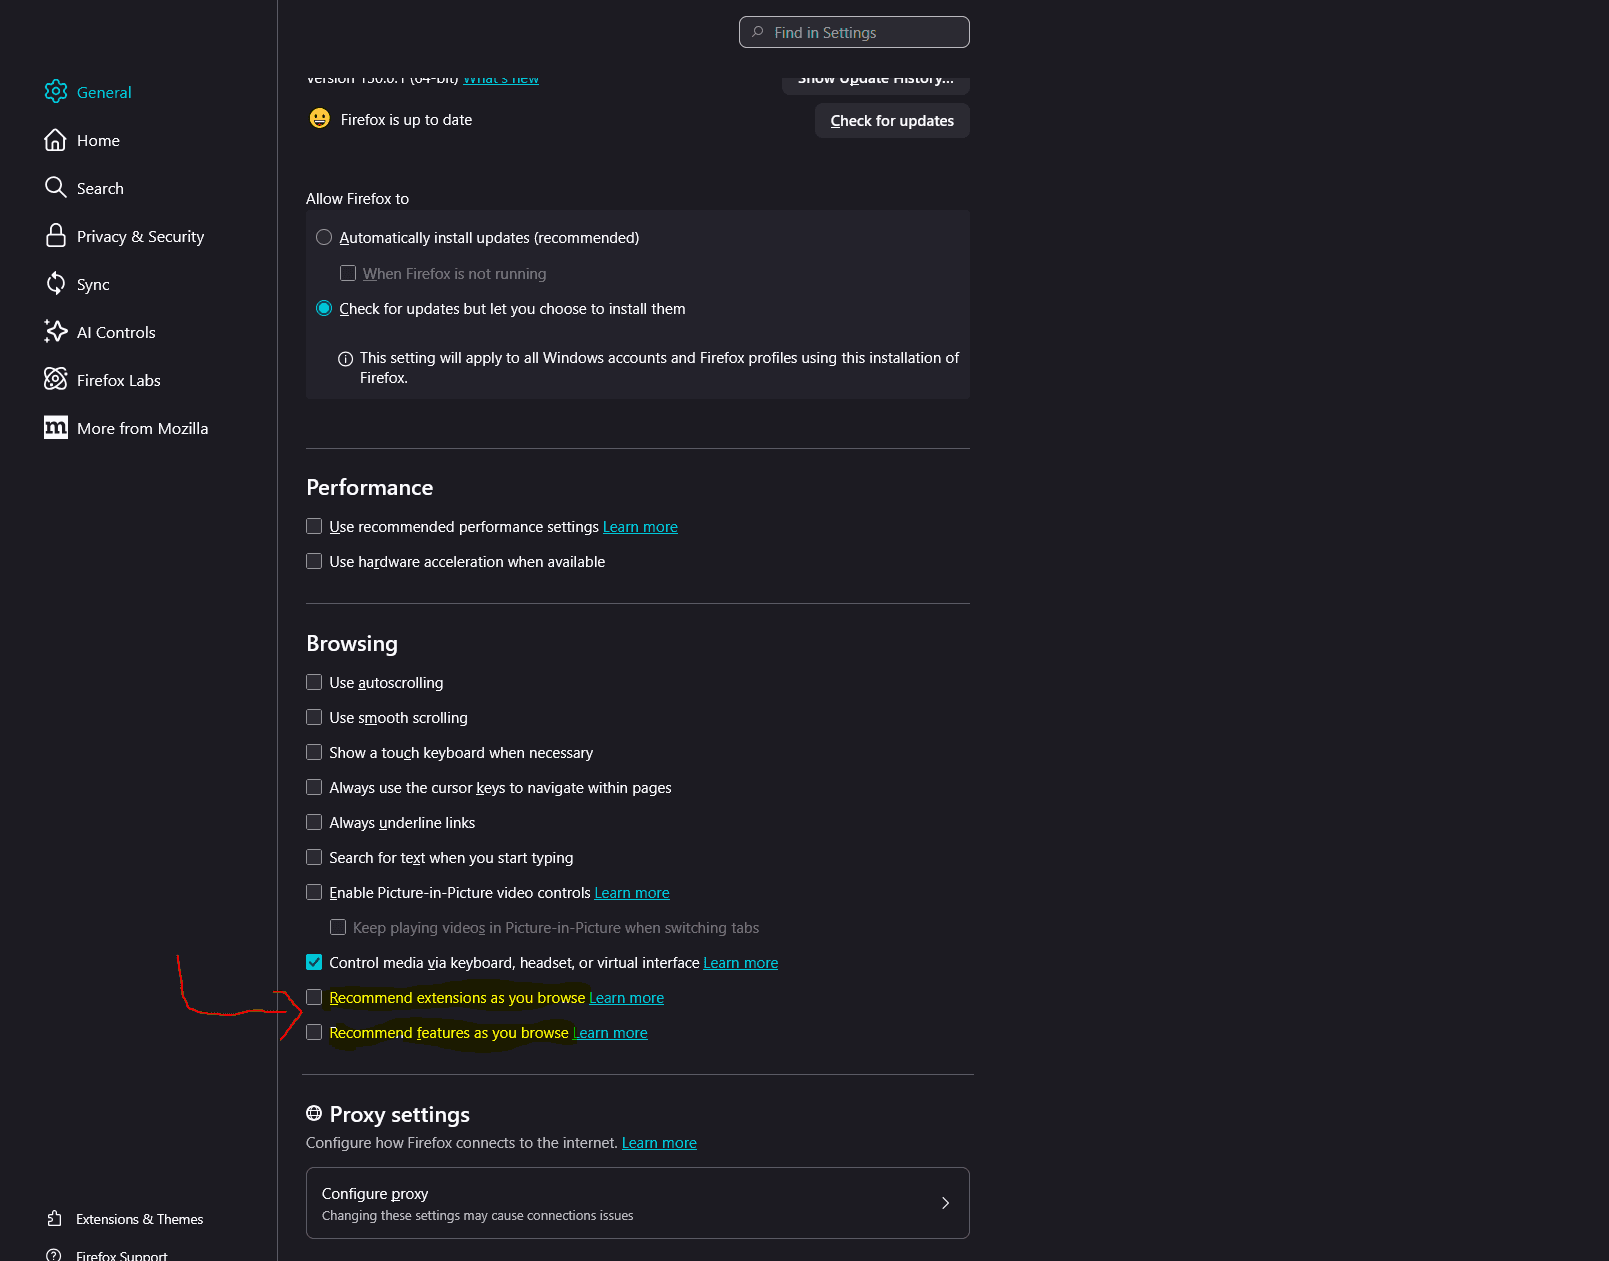Toggle Keep playing videos in Picture-in-Picture checkbox
This screenshot has width=1609, height=1261.
338,927
